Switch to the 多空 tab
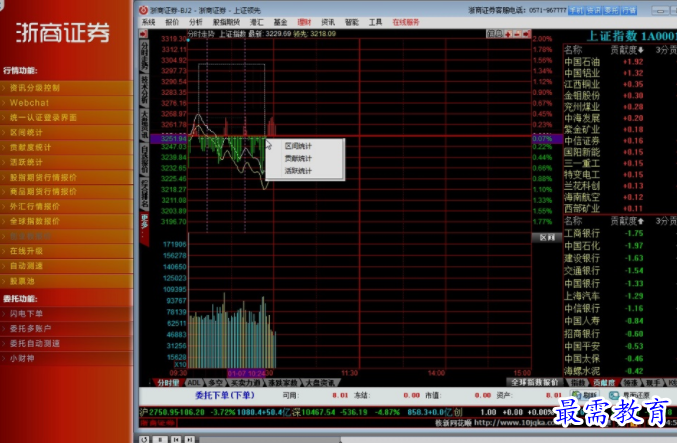This screenshot has width=677, height=443. point(215,383)
